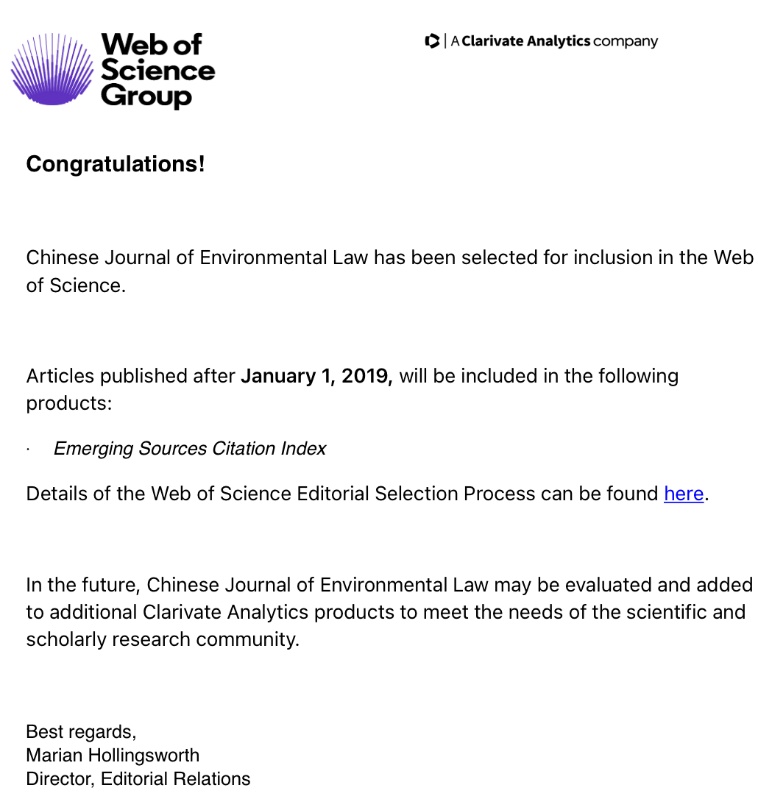Click the 'Director, Editorial Relations' title line
The image size is (758, 810).
[x=138, y=779]
